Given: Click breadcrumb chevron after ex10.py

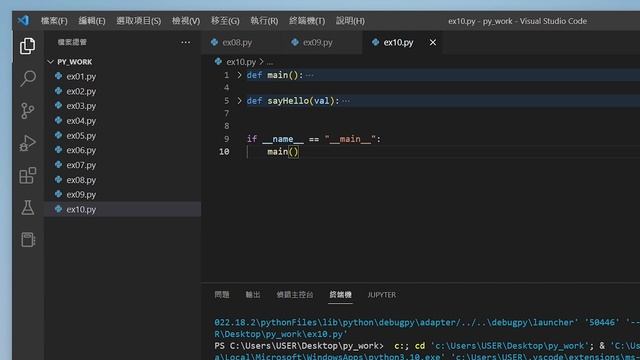Looking at the screenshot, I should pos(261,62).
